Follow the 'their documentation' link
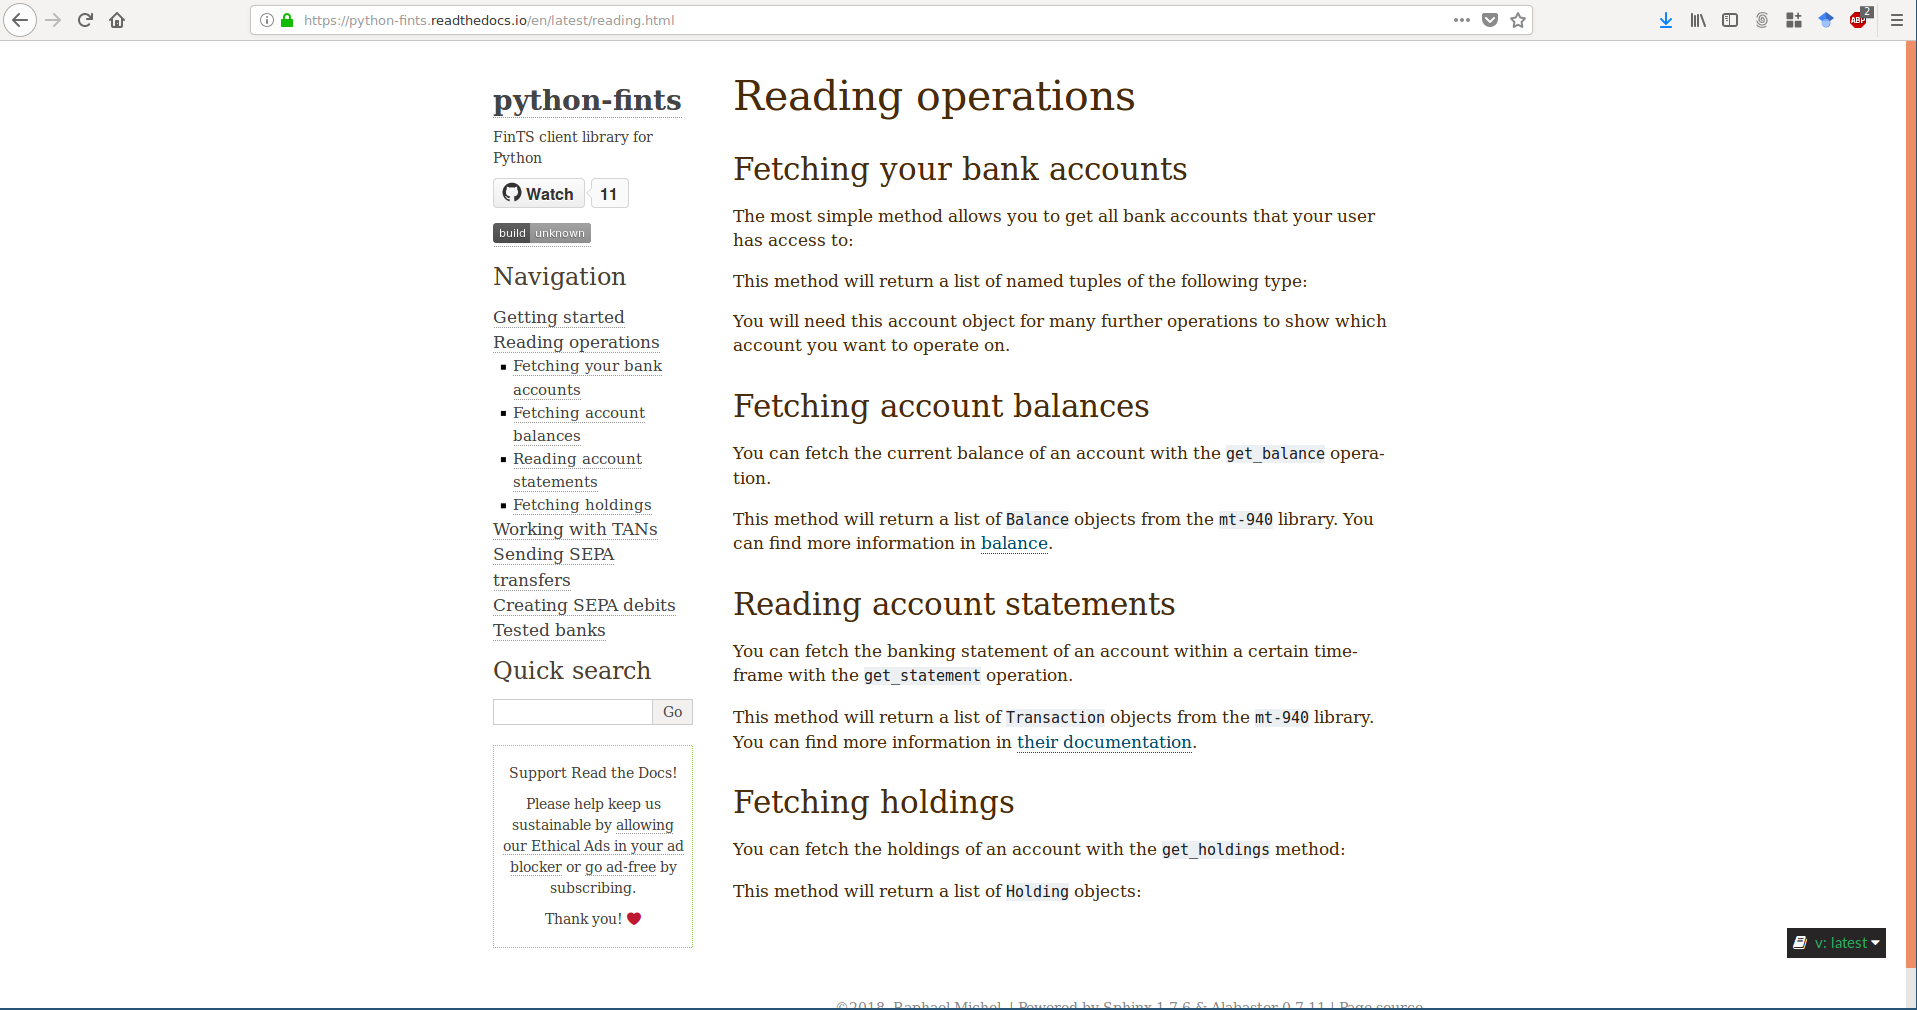This screenshot has height=1010, width=1917. pyautogui.click(x=1104, y=742)
